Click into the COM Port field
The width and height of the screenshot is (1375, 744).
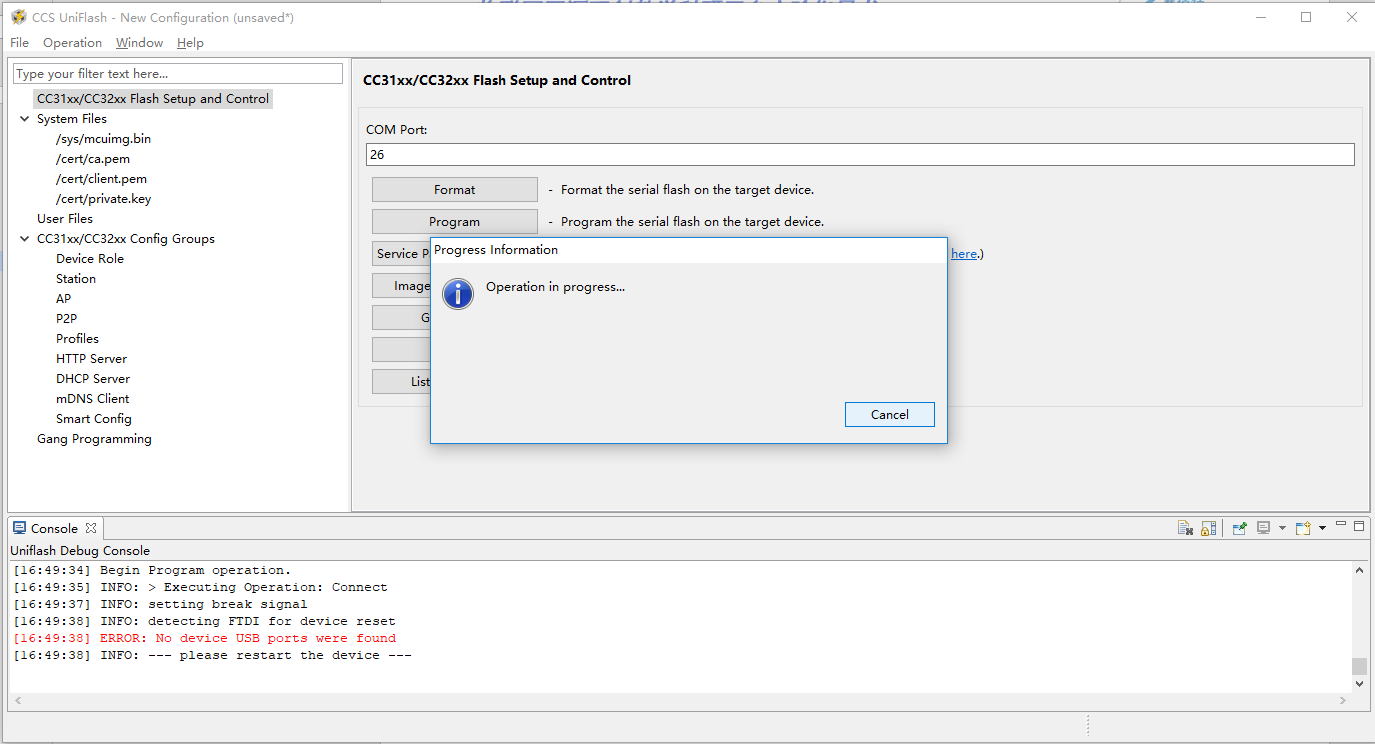(x=860, y=155)
